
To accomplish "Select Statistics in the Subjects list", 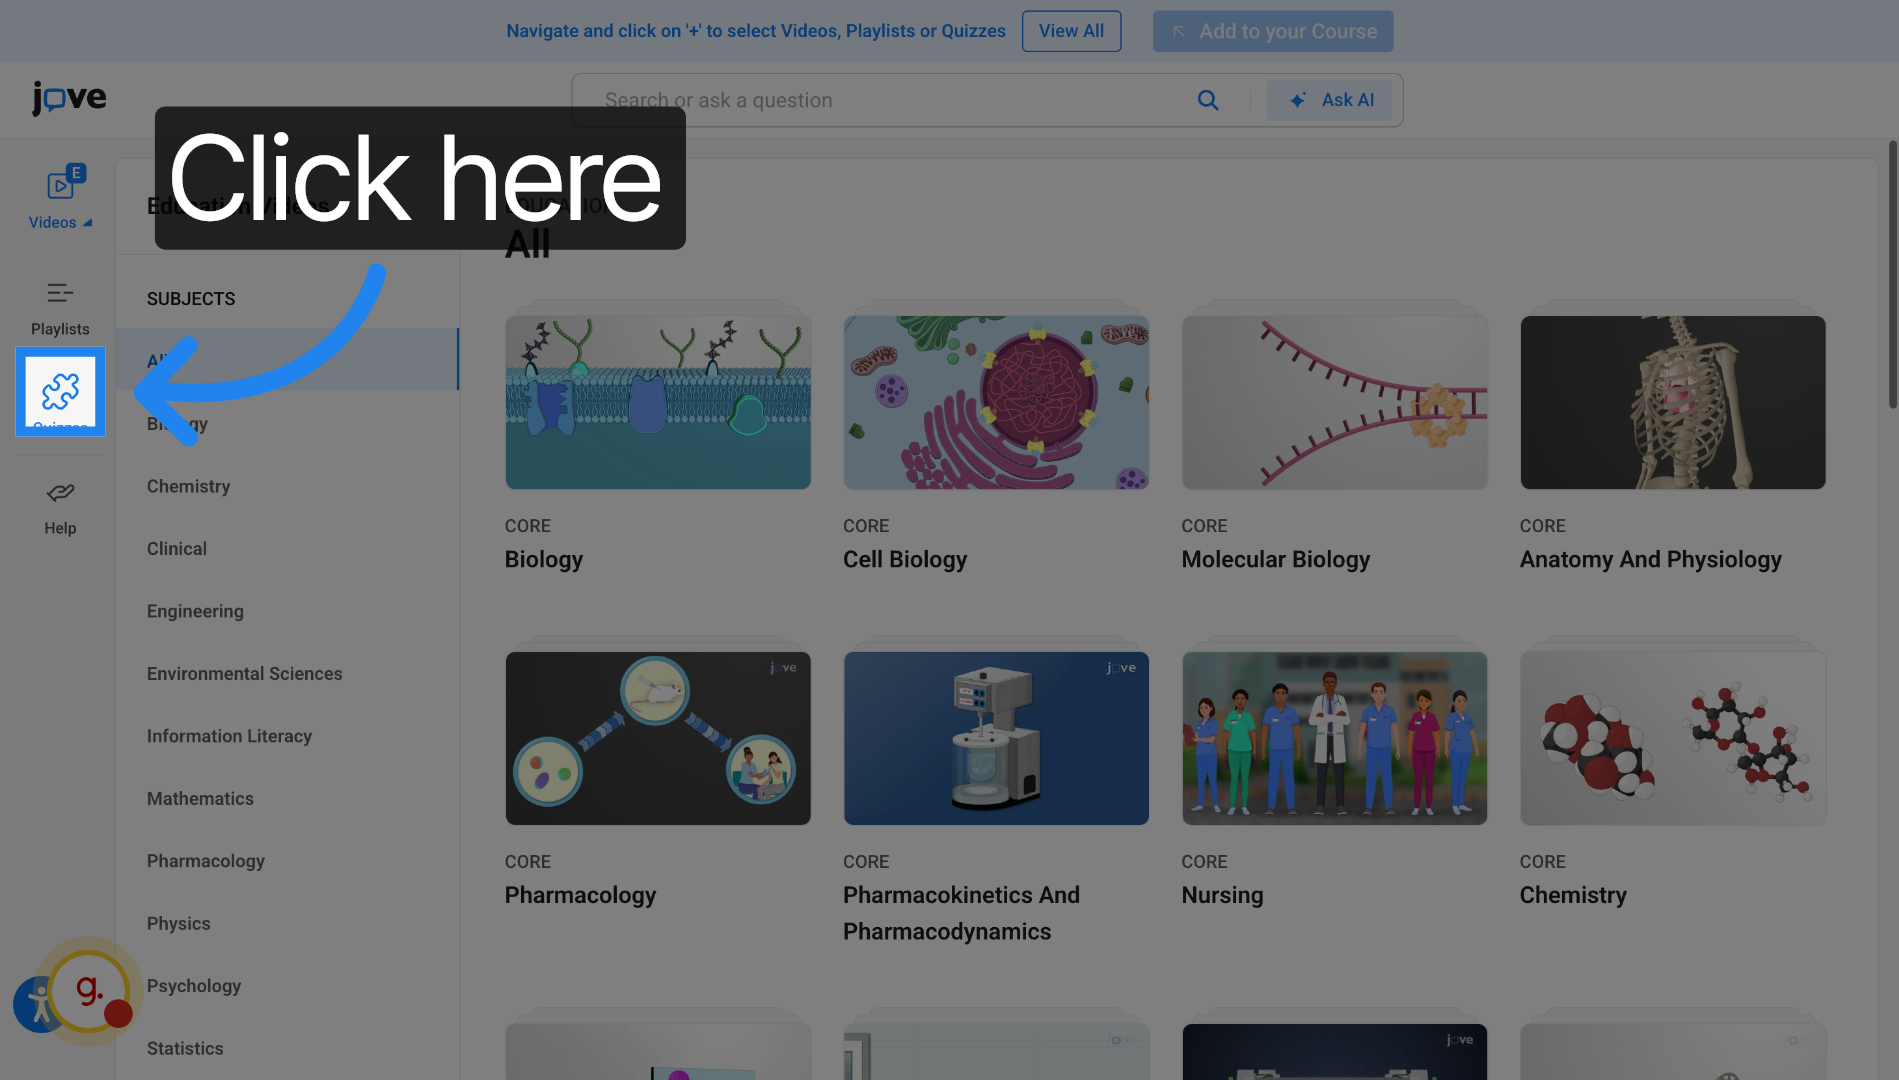I will tap(185, 1049).
